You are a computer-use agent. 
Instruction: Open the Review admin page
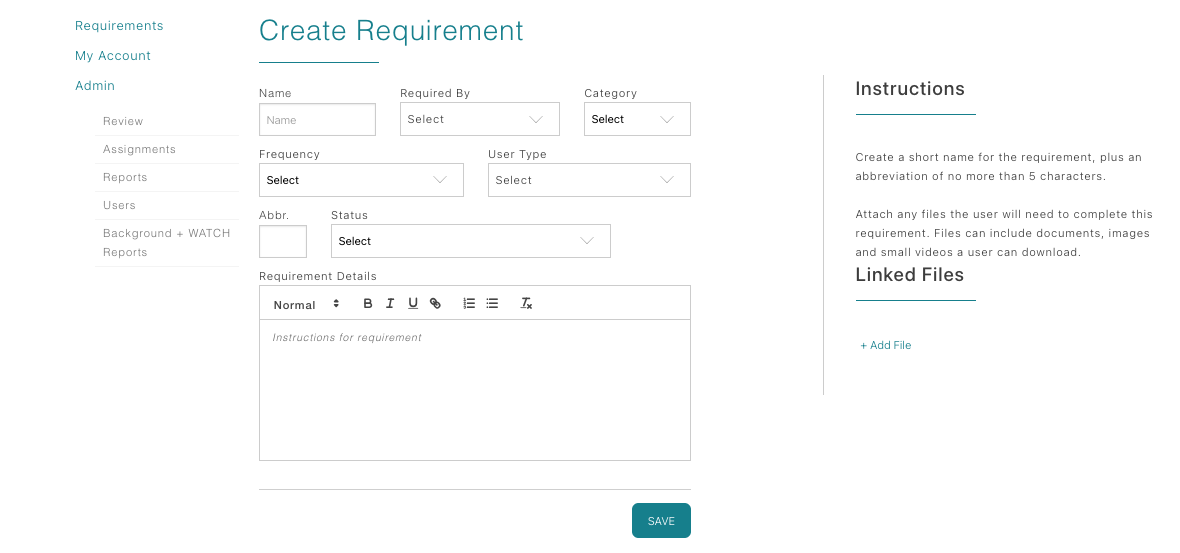123,121
